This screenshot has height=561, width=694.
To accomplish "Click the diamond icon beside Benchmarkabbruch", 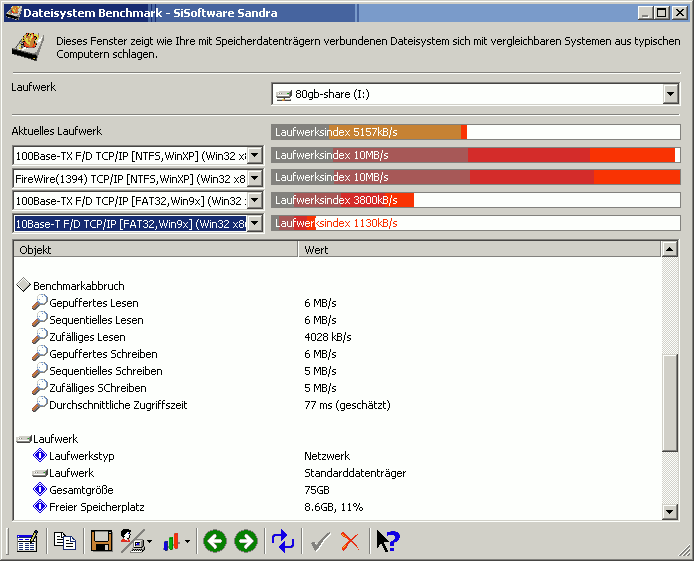I will pyautogui.click(x=23, y=285).
